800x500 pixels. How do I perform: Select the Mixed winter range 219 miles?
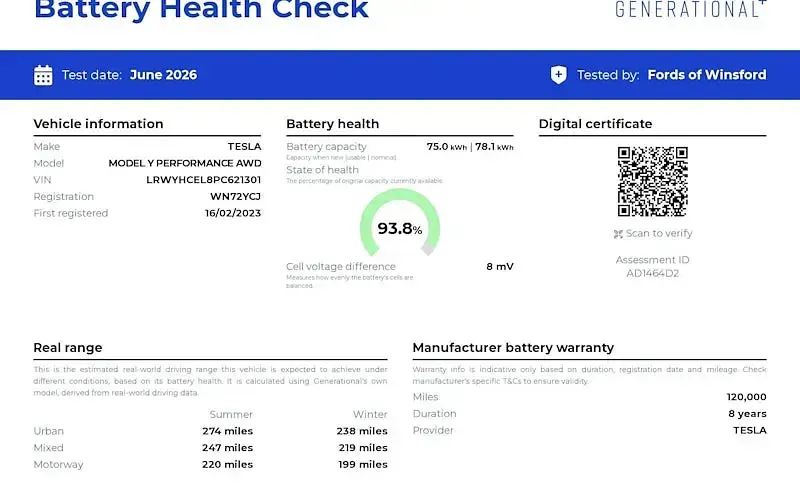363,448
